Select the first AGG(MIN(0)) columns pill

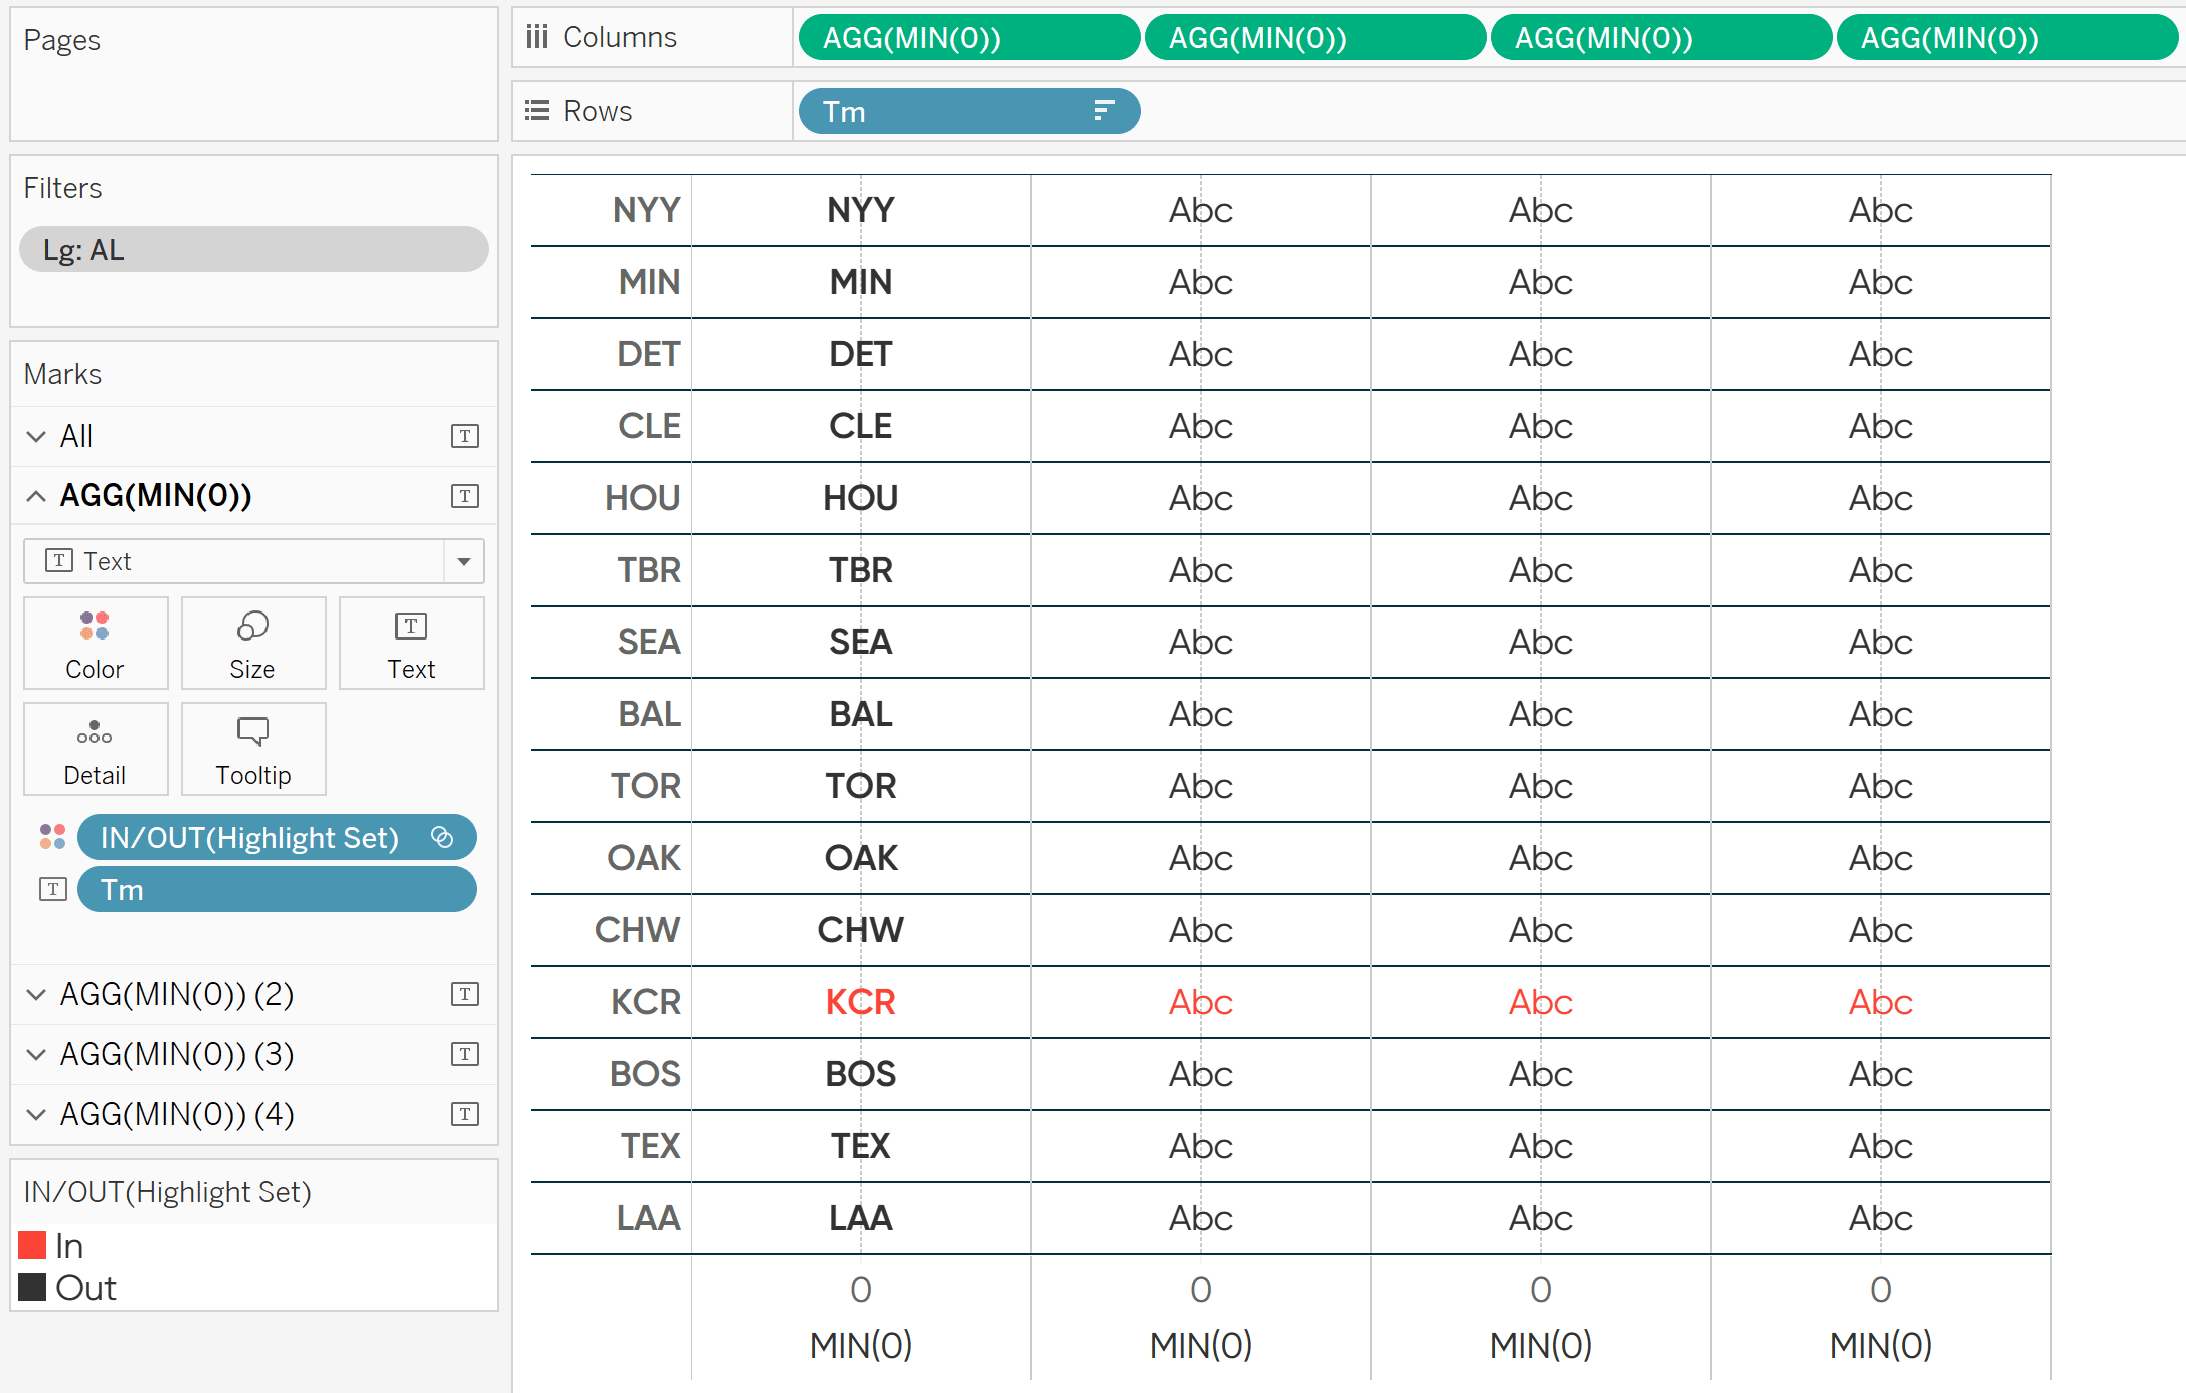(969, 38)
